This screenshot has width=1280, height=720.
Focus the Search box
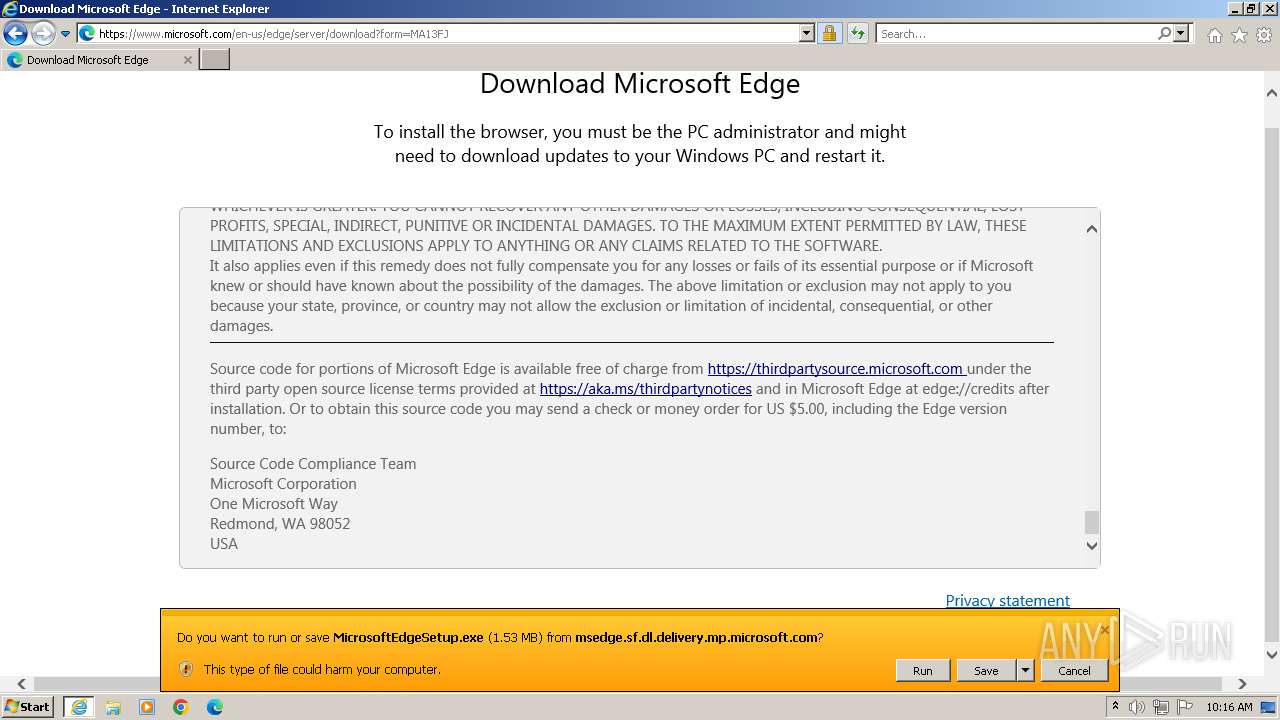tap(1017, 33)
